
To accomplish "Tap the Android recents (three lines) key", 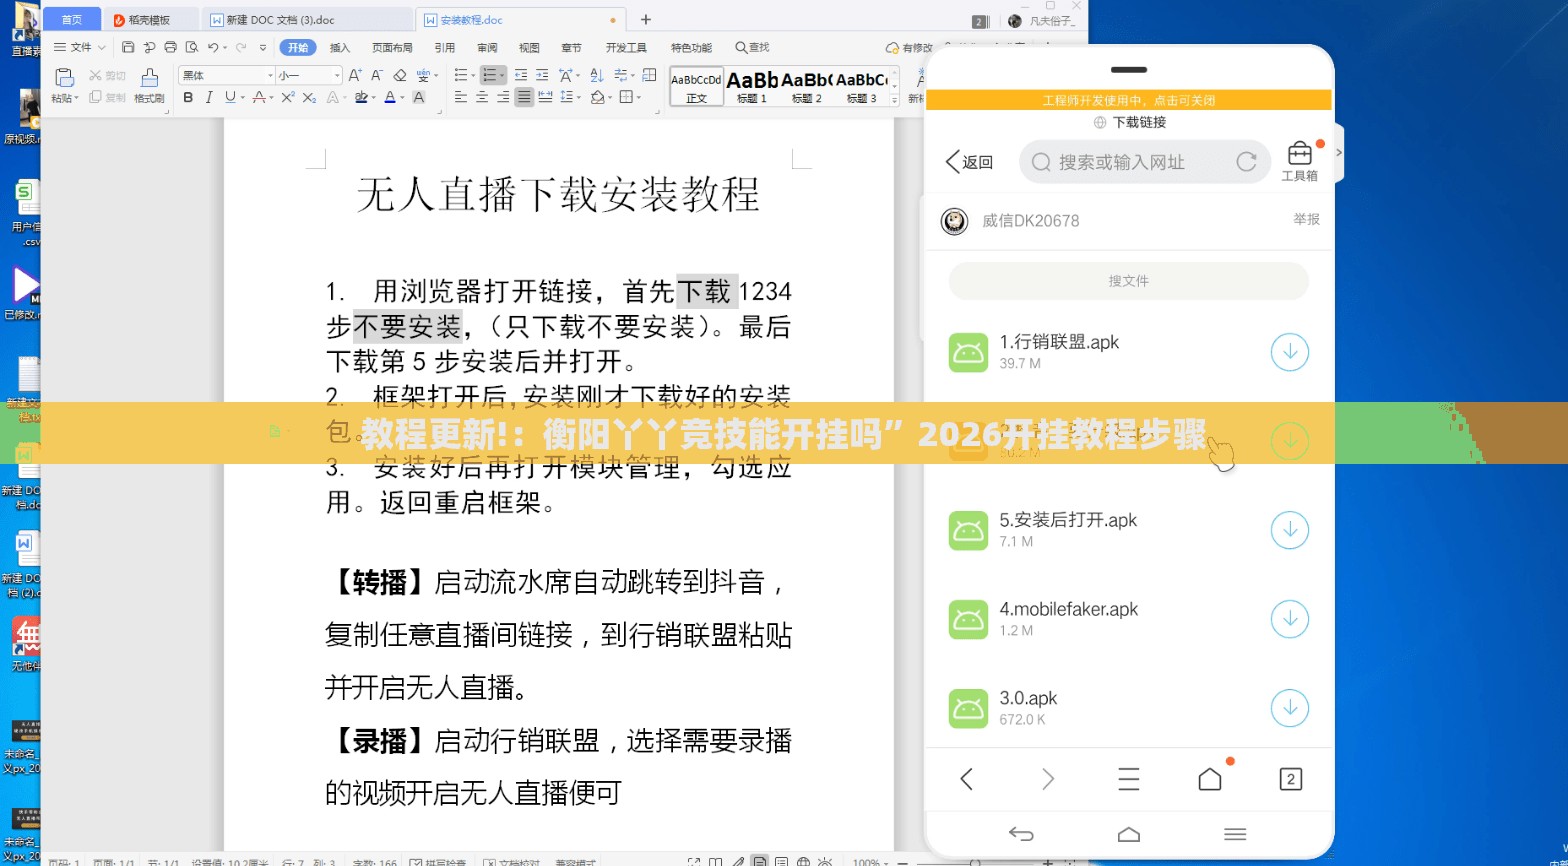I will coord(1235,834).
